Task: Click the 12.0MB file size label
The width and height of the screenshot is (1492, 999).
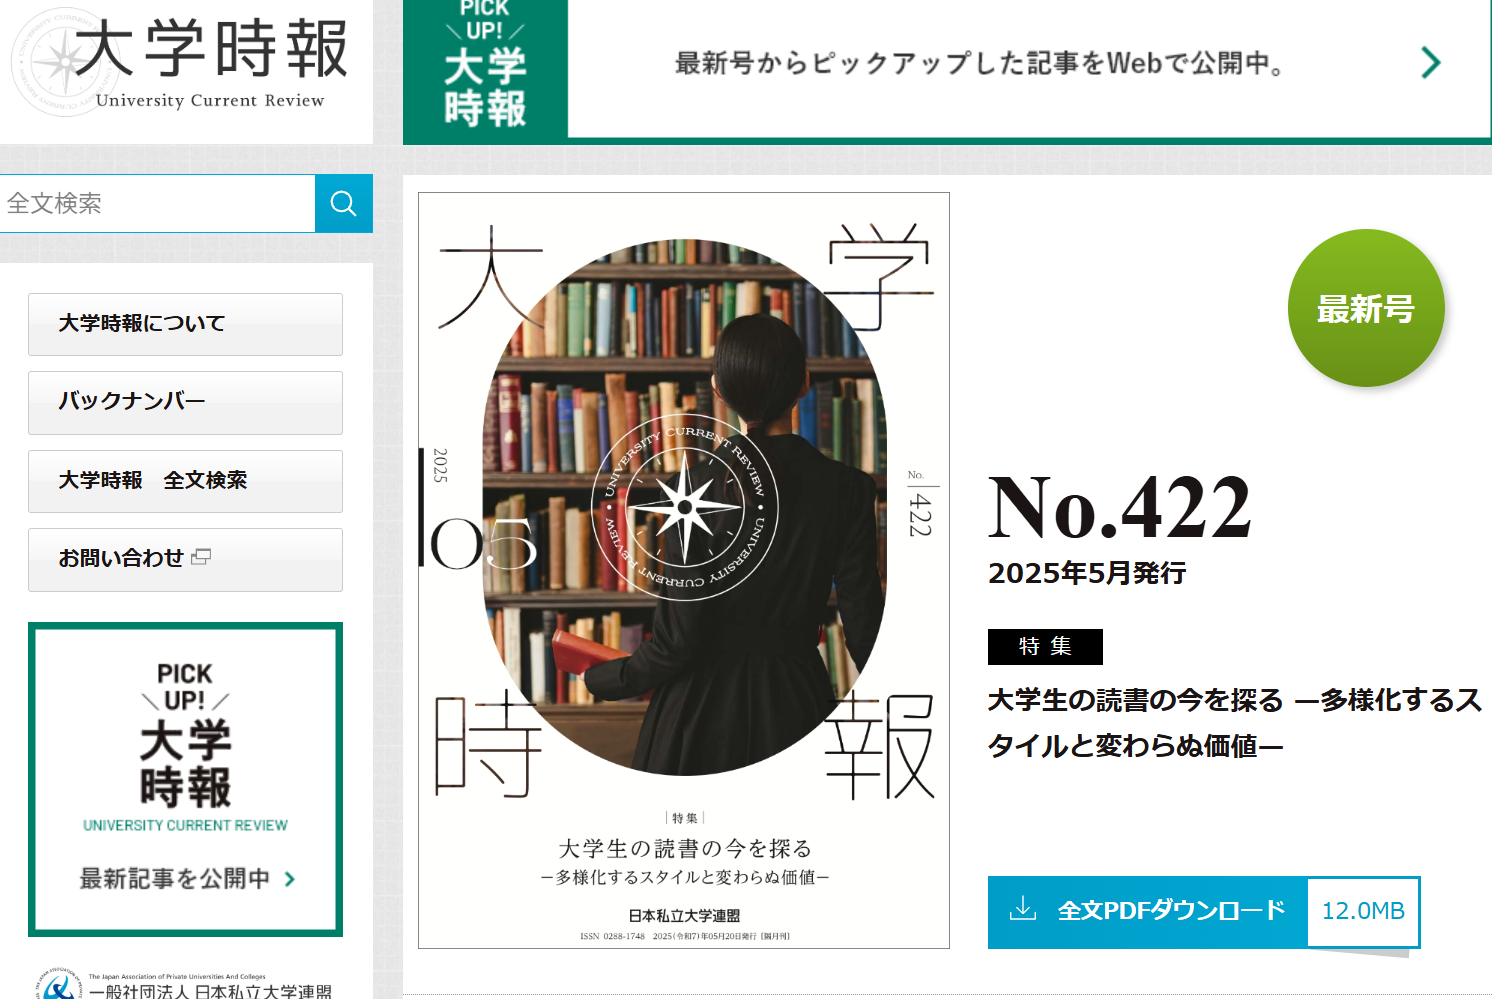Action: tap(1363, 911)
